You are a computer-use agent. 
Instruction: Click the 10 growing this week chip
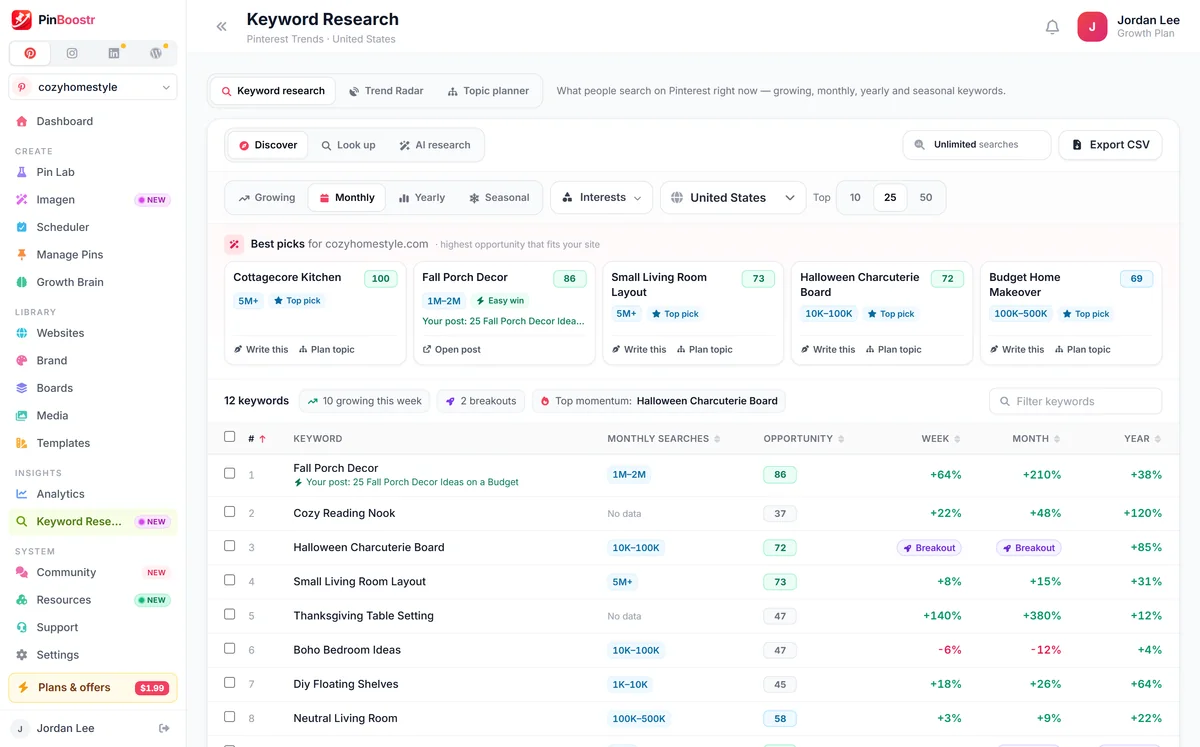pos(364,401)
